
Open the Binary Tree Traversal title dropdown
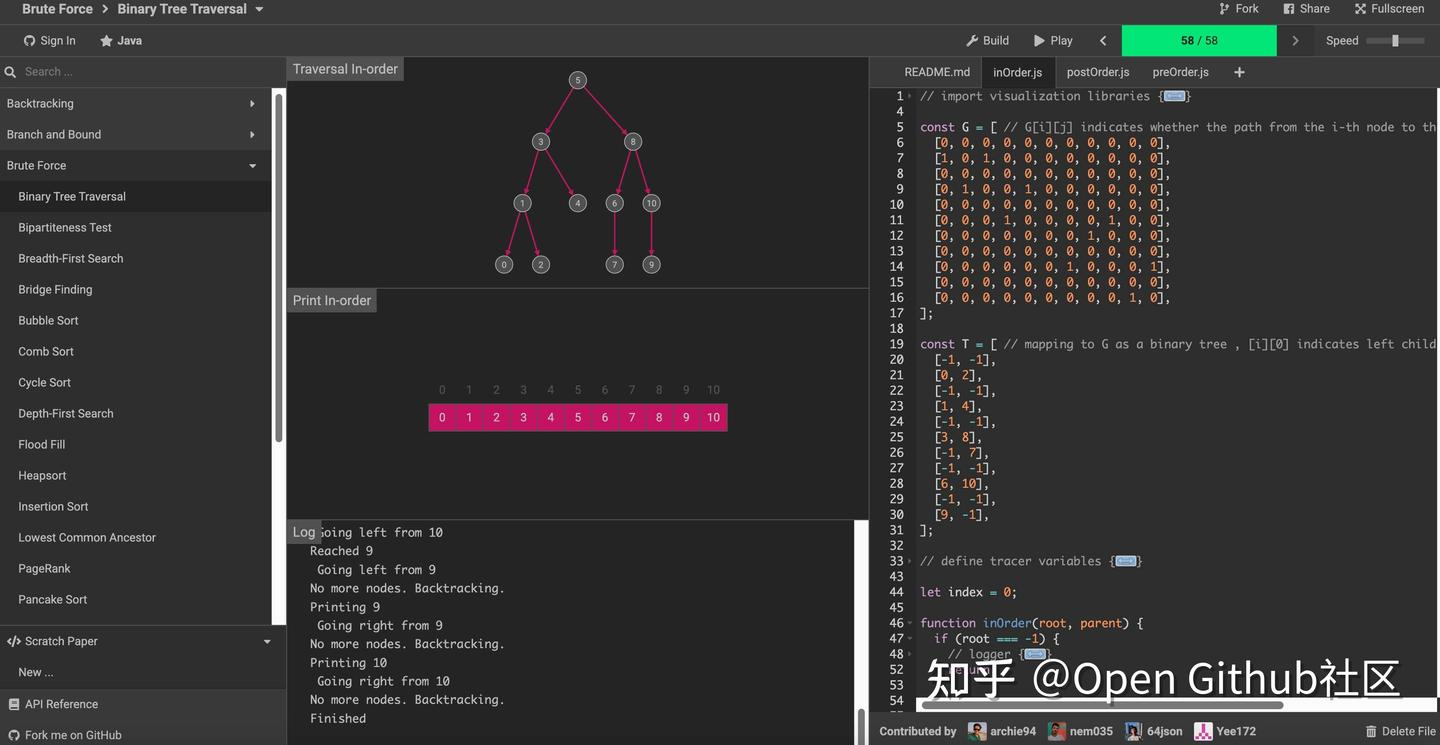tap(259, 10)
